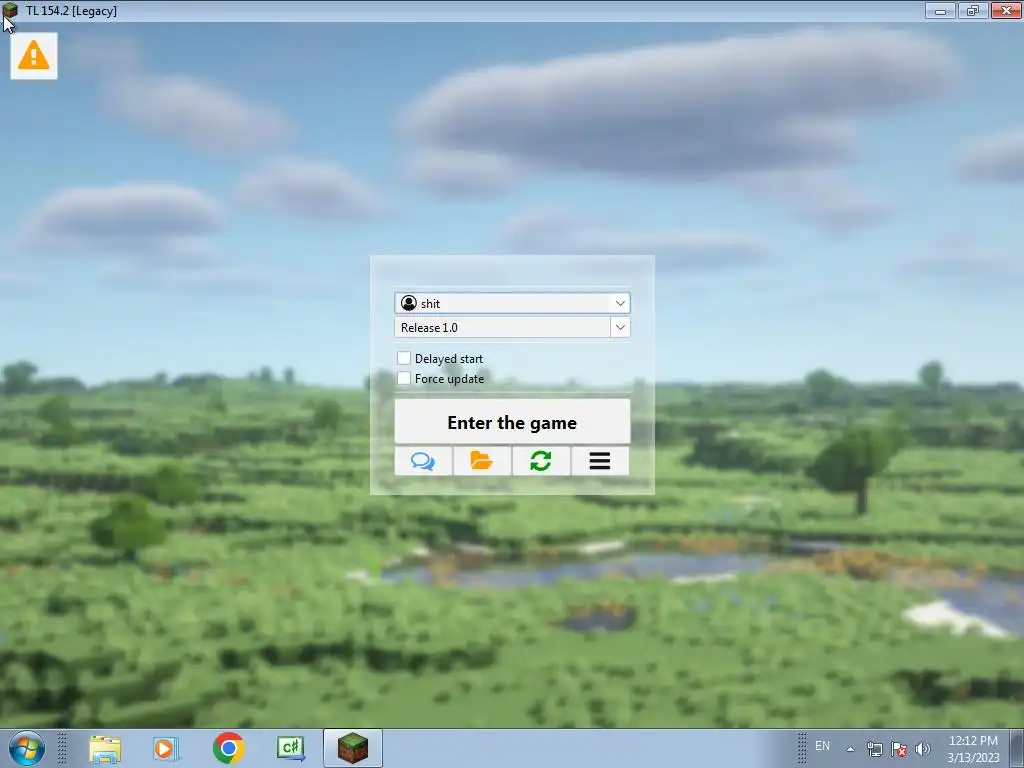The height and width of the screenshot is (768, 1024).
Task: Click the TL launcher icon in the title bar
Action: click(x=10, y=10)
